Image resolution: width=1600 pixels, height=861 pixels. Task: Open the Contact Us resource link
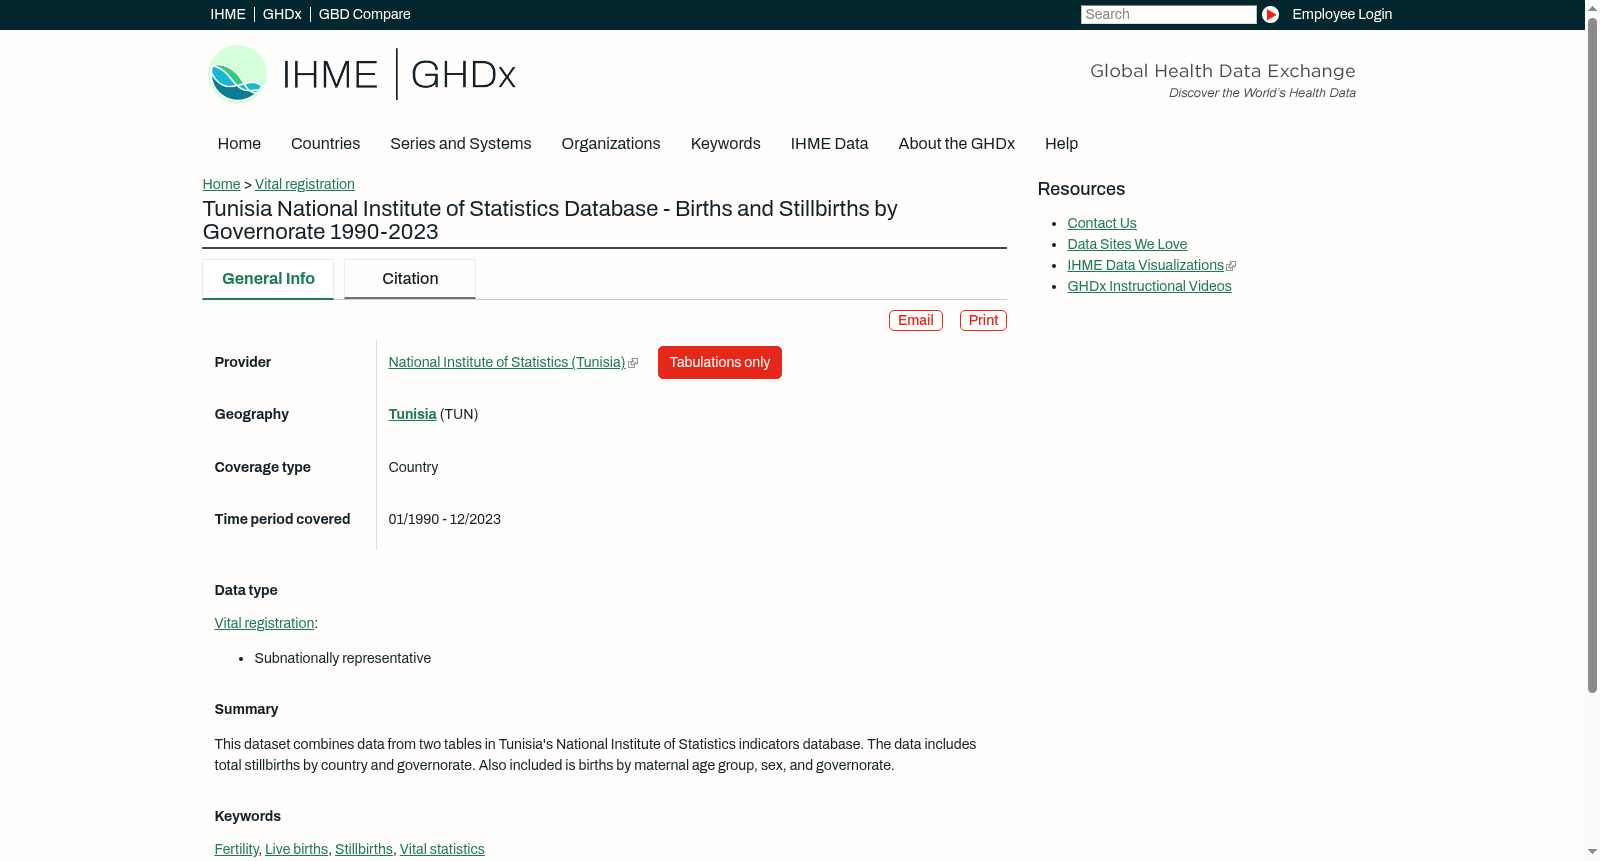pyautogui.click(x=1102, y=223)
